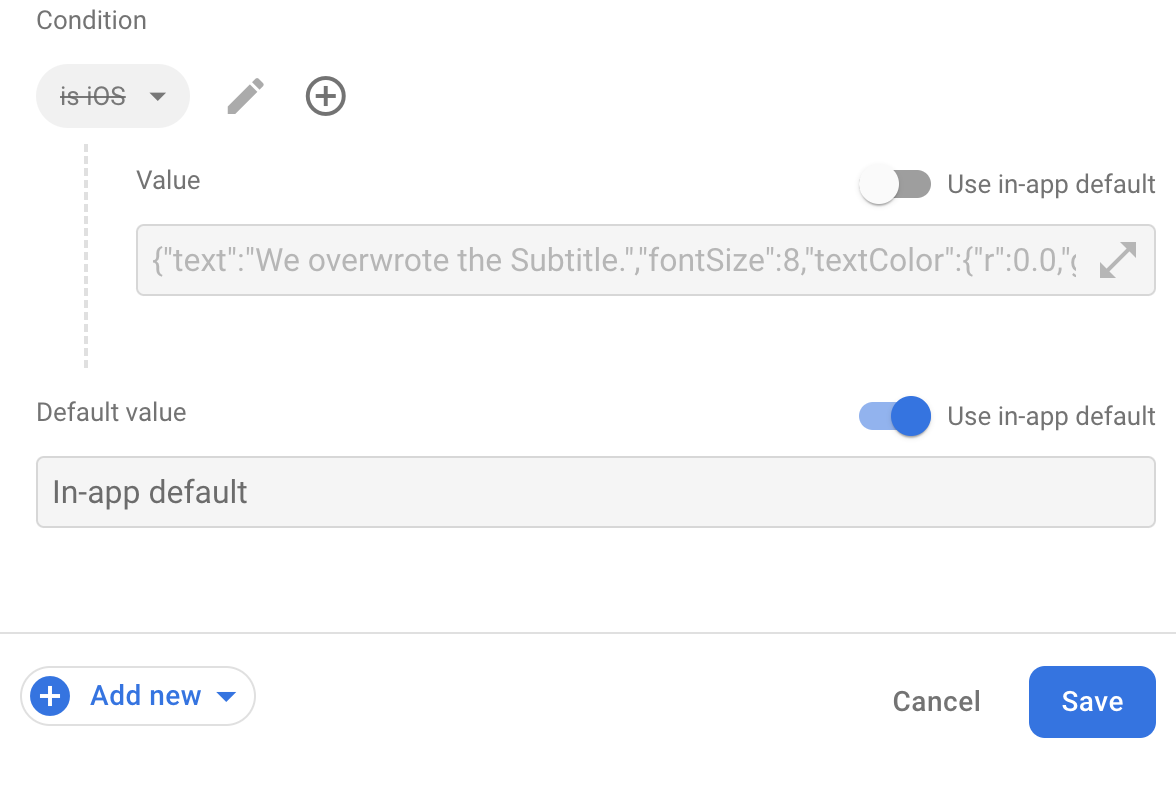Image resolution: width=1176 pixels, height=792 pixels.
Task: Cancel editing the parameter
Action: [x=936, y=701]
